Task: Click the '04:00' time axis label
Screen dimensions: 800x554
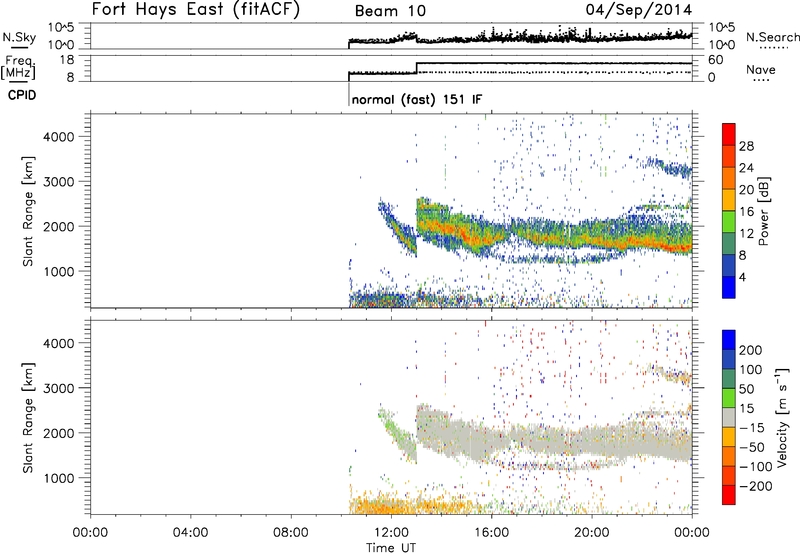Action: tap(191, 533)
